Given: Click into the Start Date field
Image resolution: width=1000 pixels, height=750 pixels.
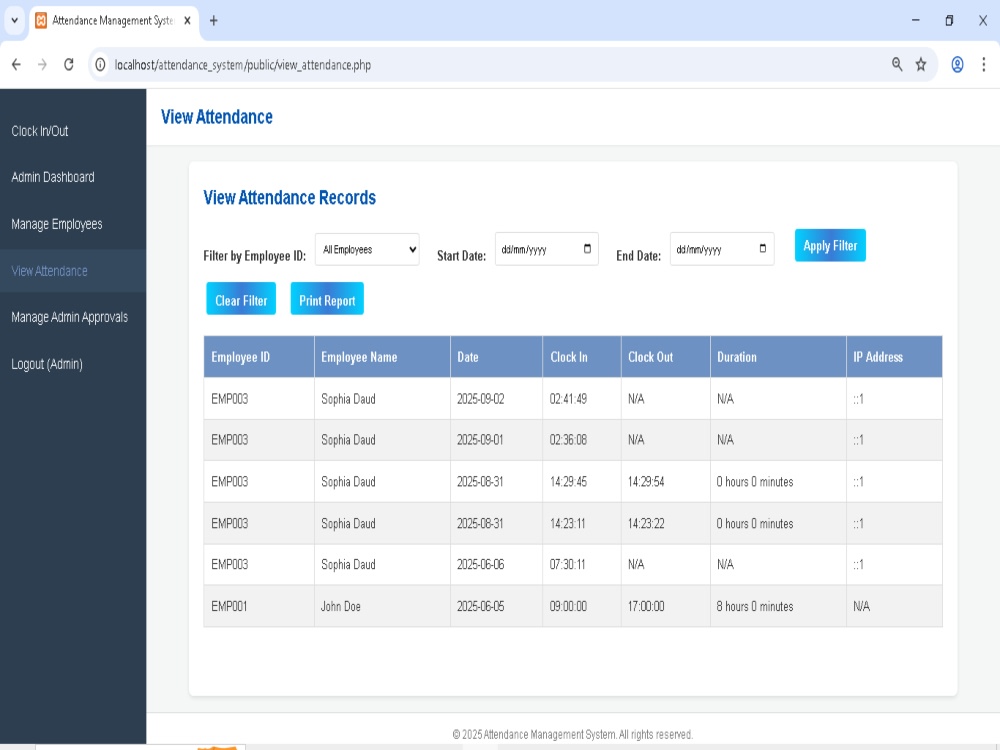Looking at the screenshot, I should [547, 249].
